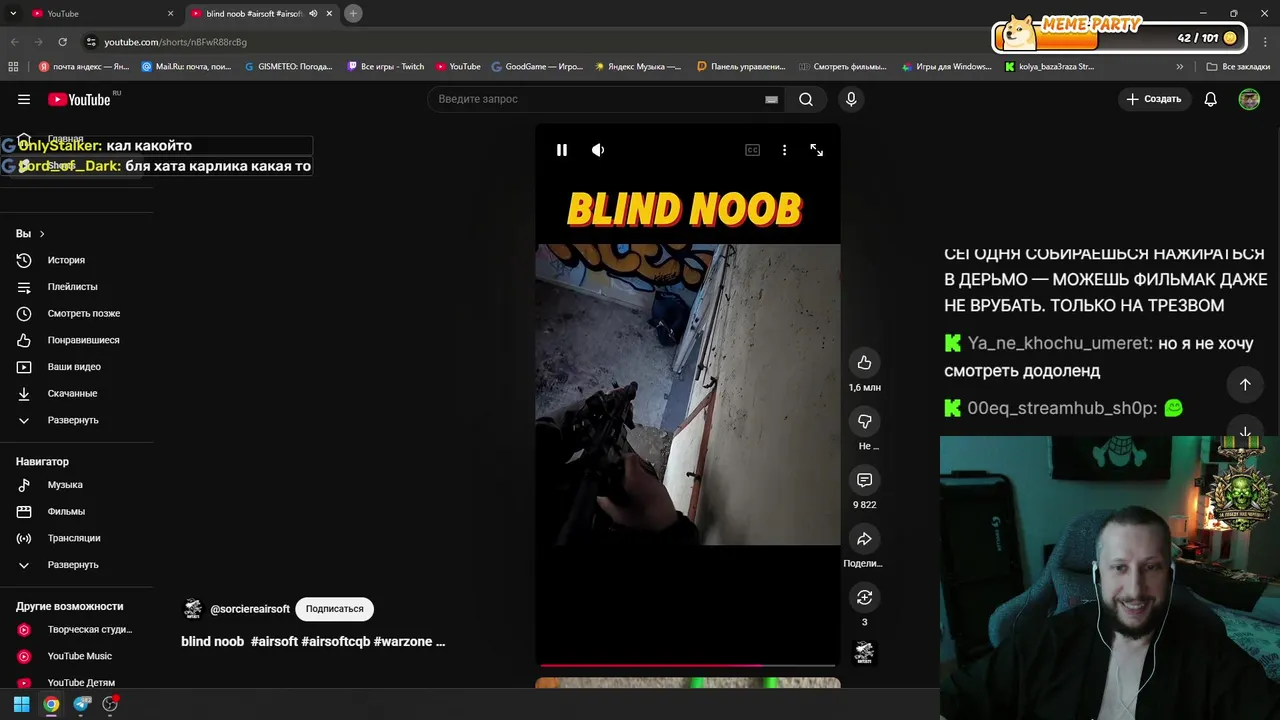The height and width of the screenshot is (720, 1280).
Task: Click the address bar URL
Action: 175,42
